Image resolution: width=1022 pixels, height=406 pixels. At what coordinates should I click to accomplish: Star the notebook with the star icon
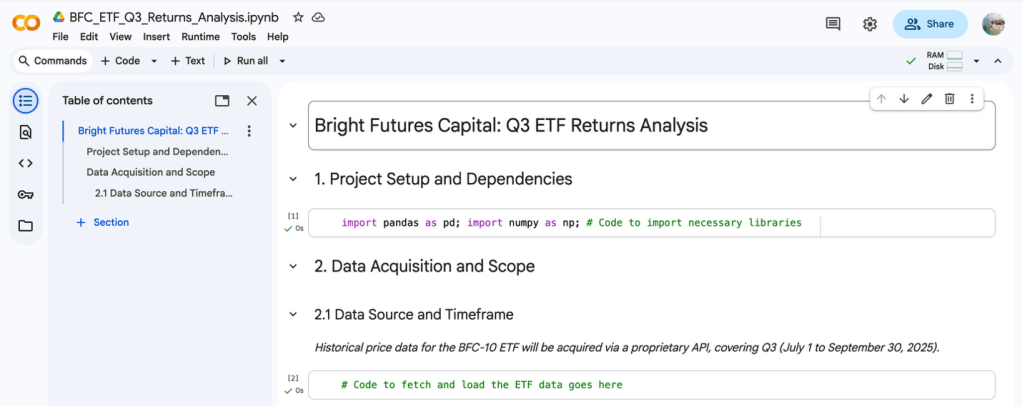pyautogui.click(x=298, y=18)
